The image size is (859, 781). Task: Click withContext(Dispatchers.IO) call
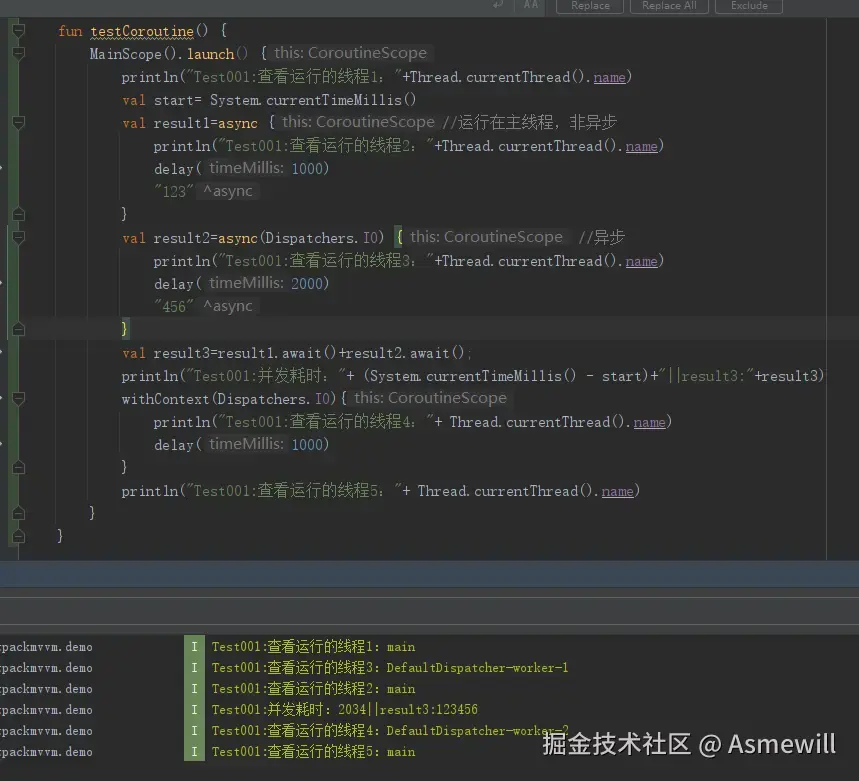[228, 399]
